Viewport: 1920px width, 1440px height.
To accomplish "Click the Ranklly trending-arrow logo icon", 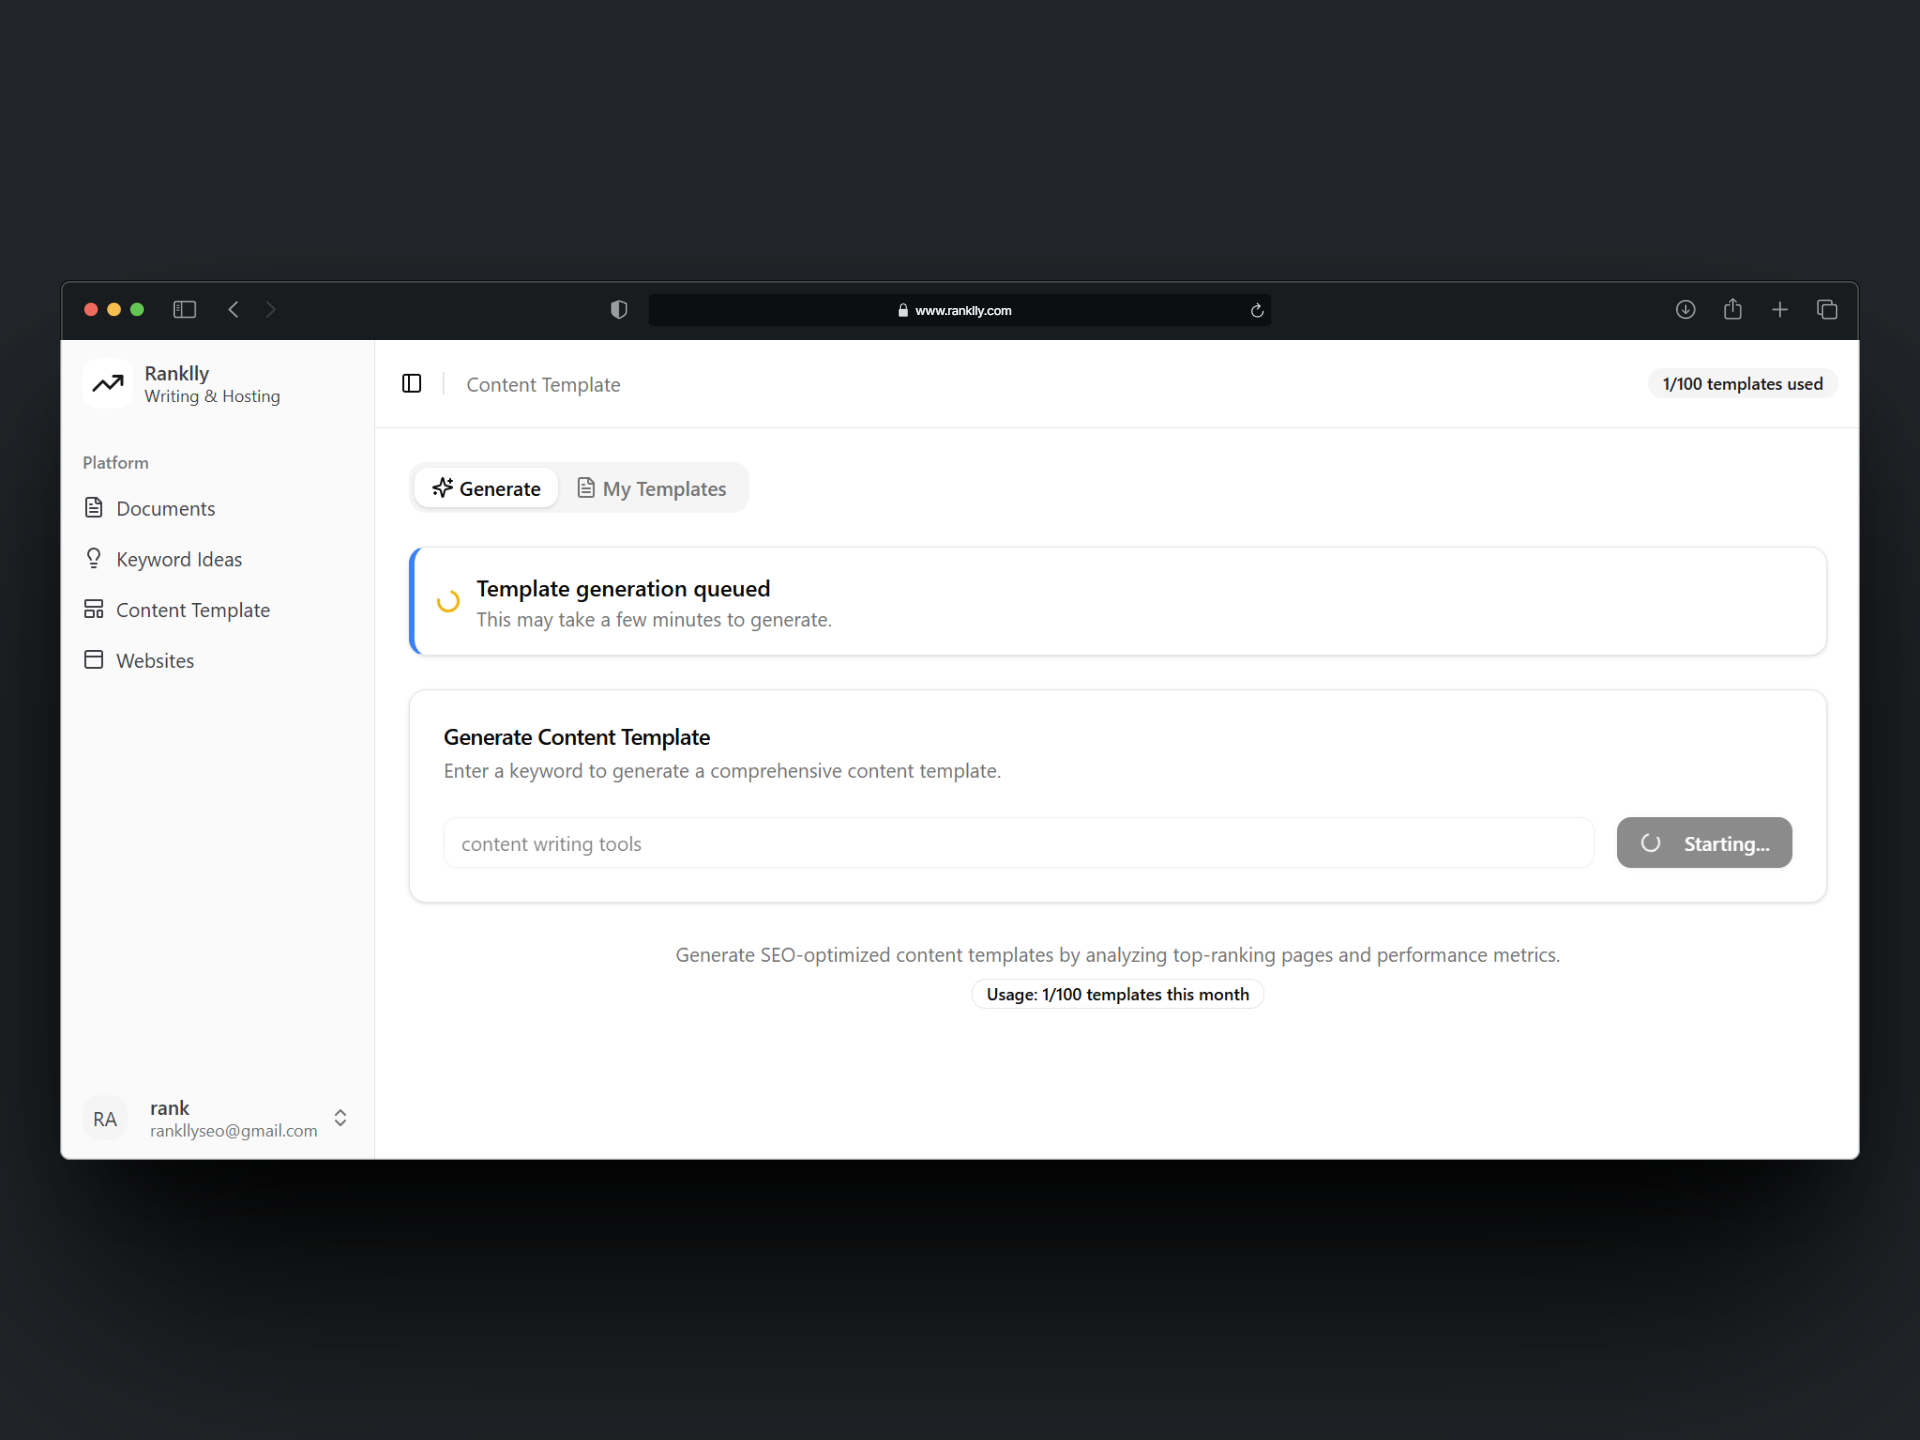I will click(108, 384).
